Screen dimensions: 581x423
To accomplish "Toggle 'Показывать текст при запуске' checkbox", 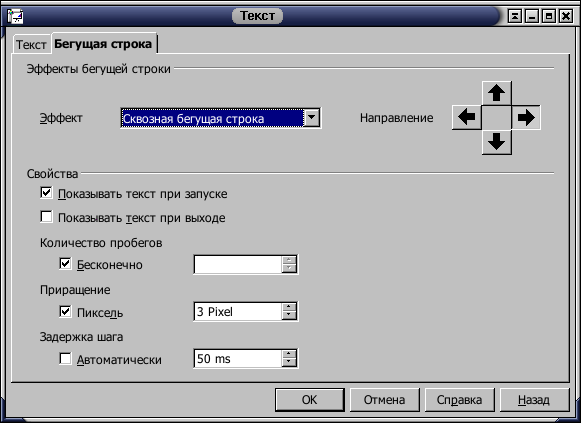I will 46,193.
